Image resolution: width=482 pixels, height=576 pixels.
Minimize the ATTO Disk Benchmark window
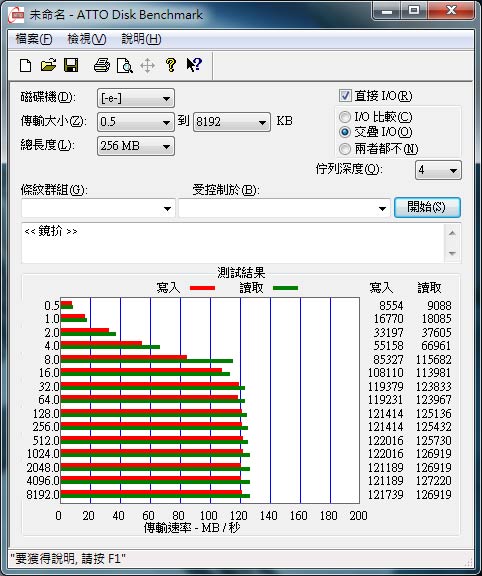click(x=387, y=11)
